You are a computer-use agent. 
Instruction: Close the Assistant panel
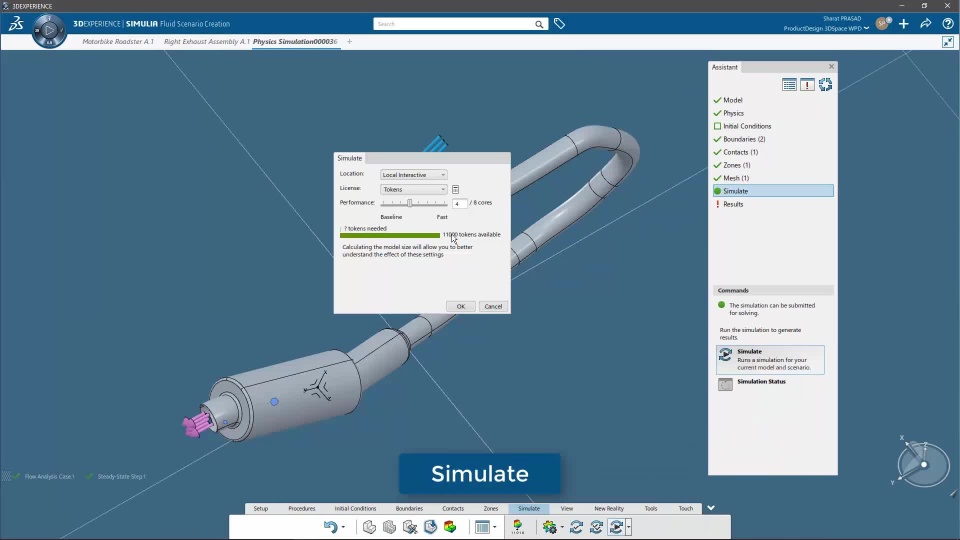[x=831, y=67]
